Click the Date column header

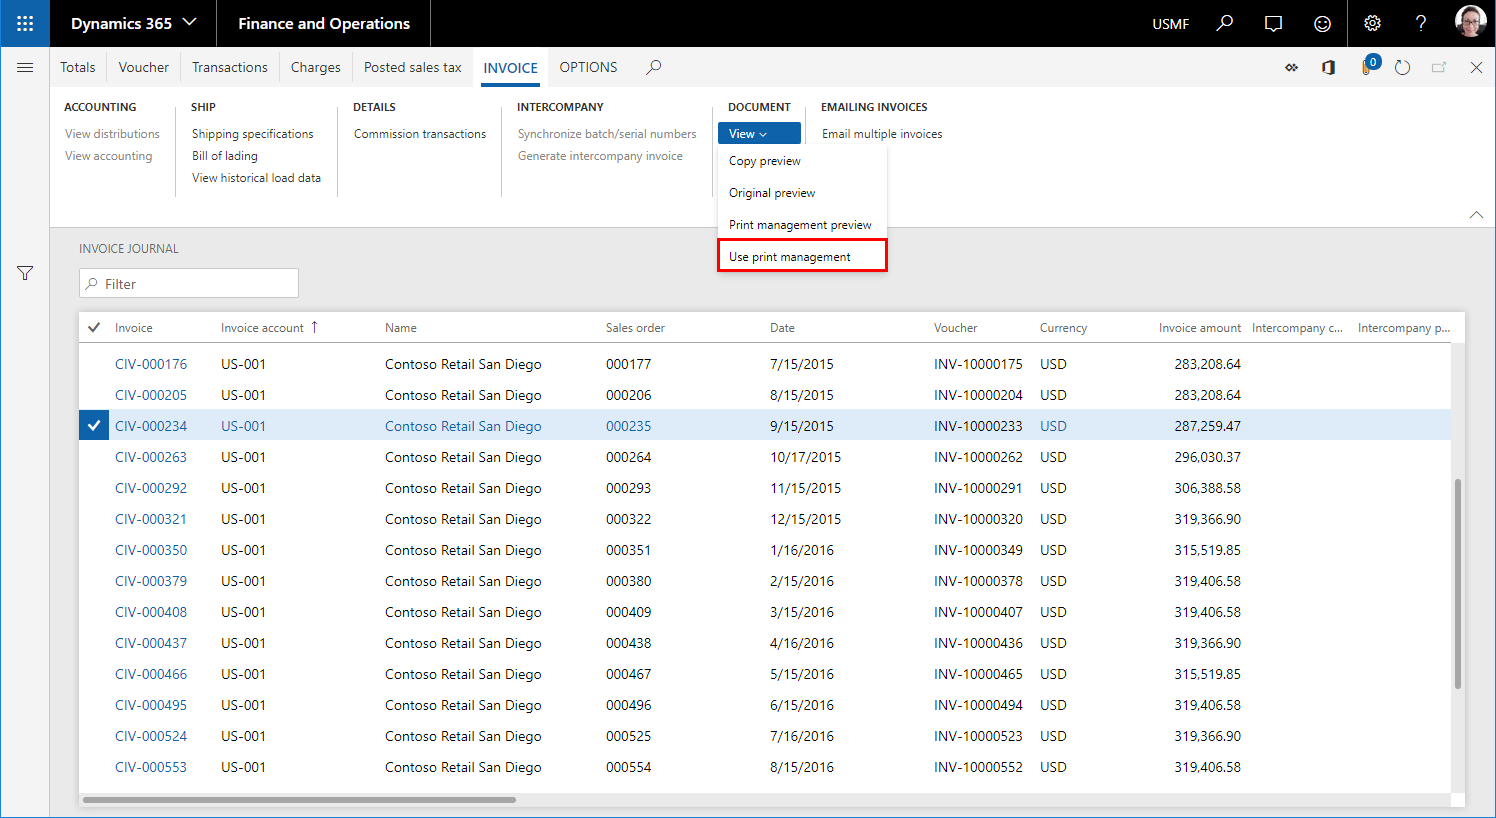(782, 327)
